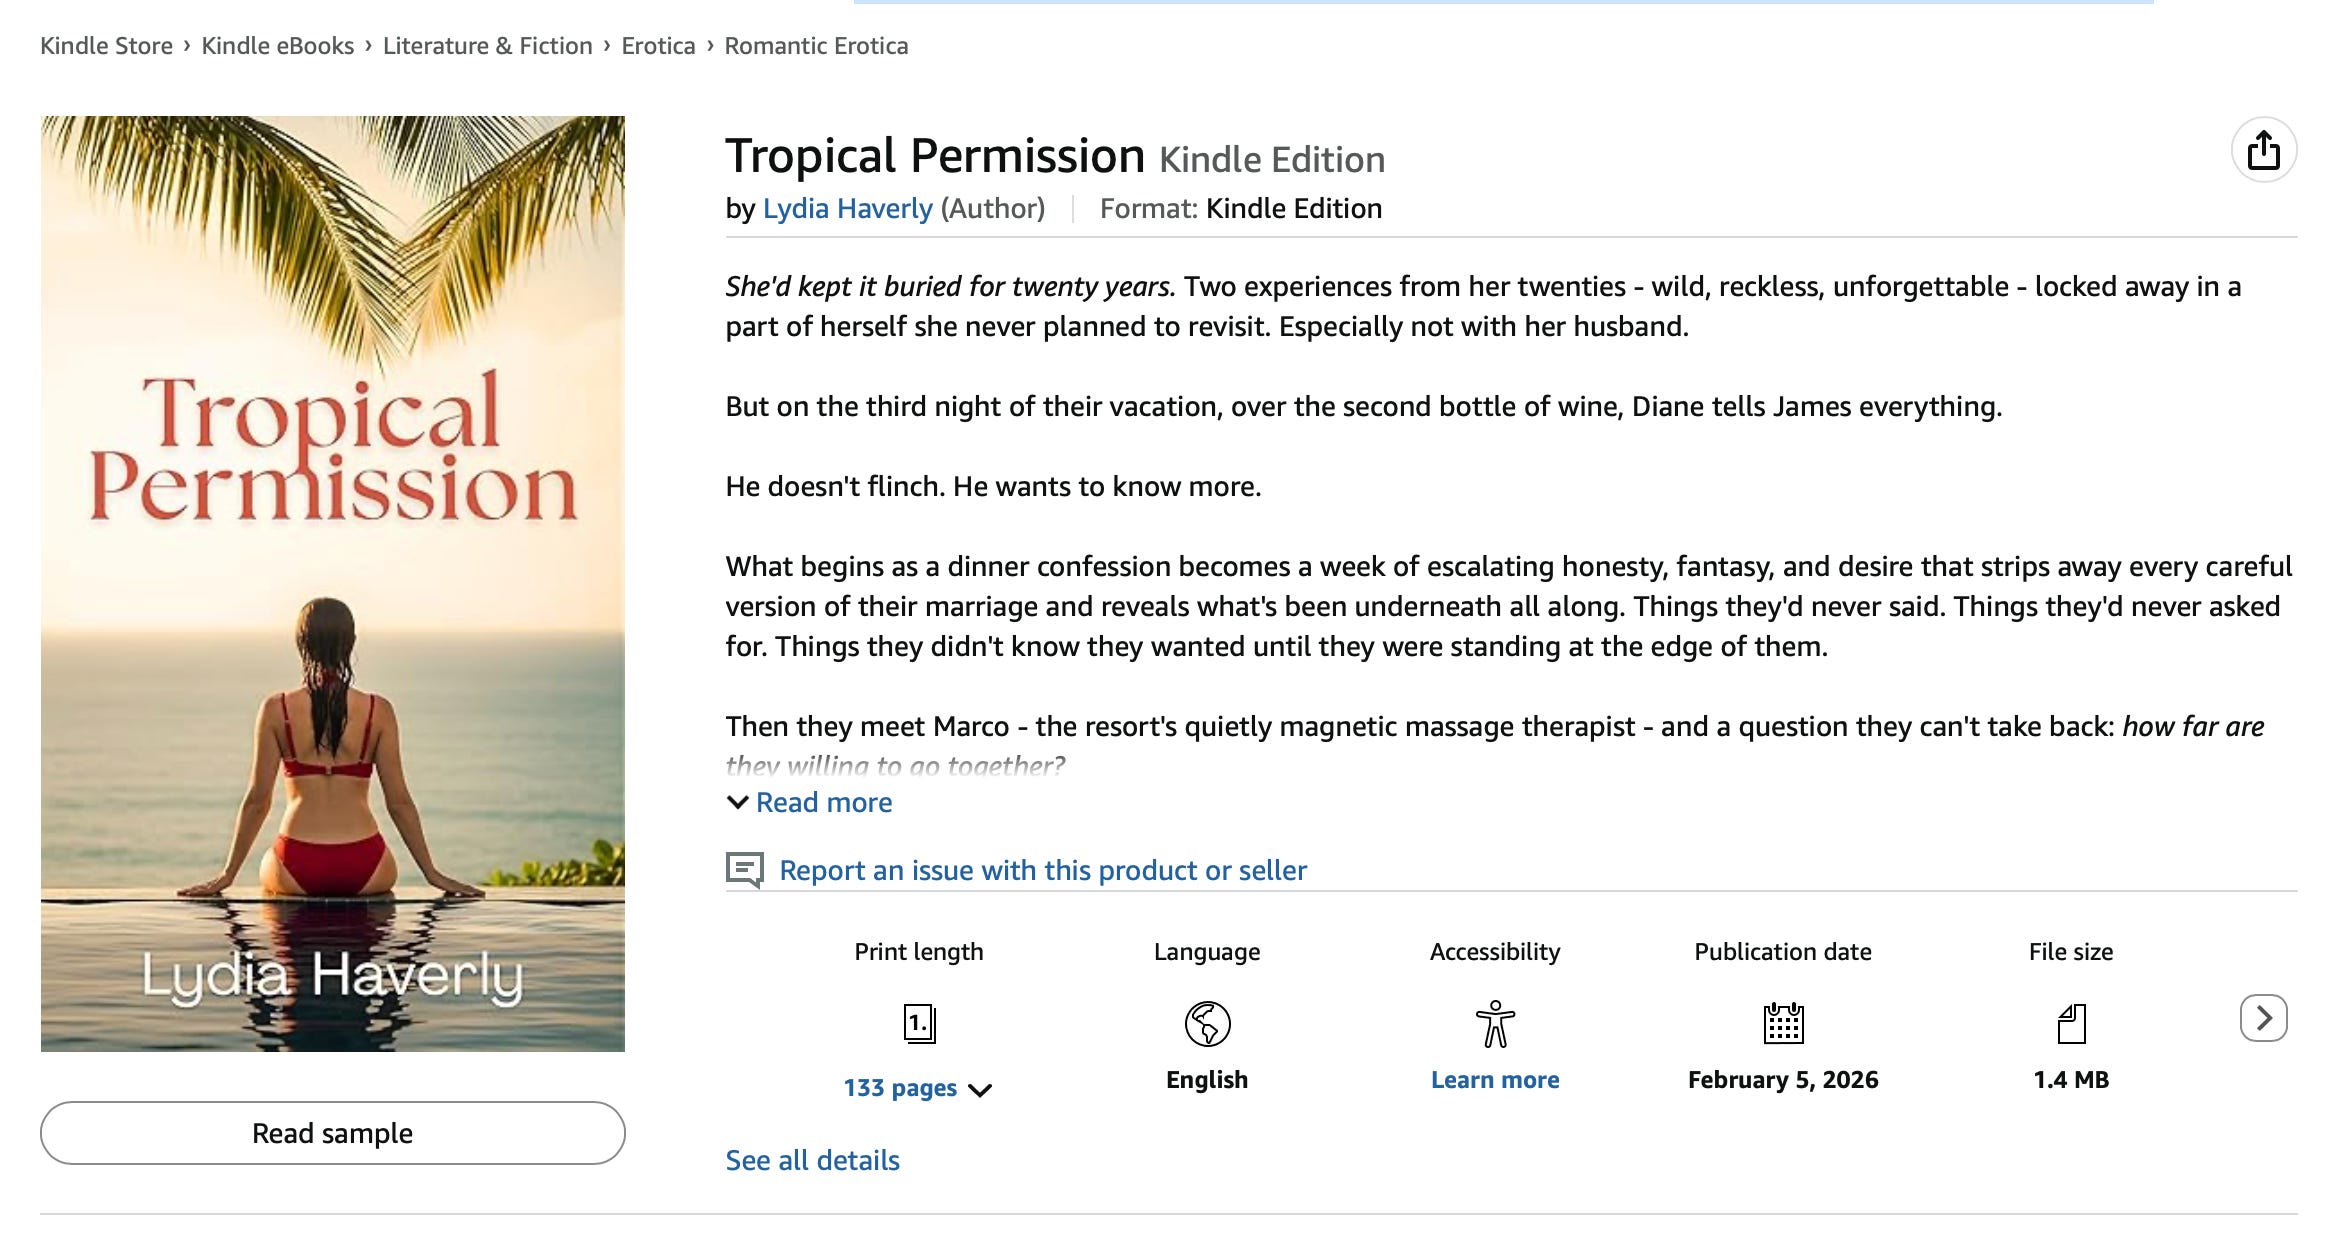
Task: Click the accessibility figure icon
Action: click(x=1495, y=1023)
